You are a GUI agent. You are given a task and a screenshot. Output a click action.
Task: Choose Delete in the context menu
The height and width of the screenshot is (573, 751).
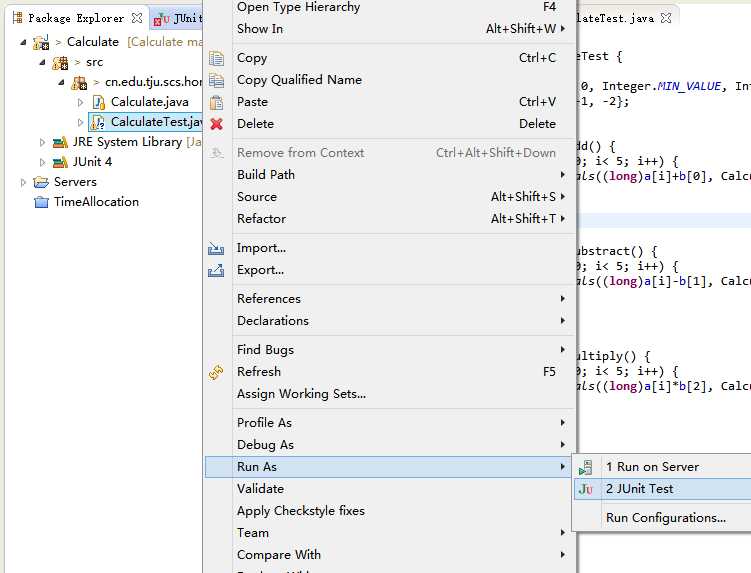coord(390,124)
